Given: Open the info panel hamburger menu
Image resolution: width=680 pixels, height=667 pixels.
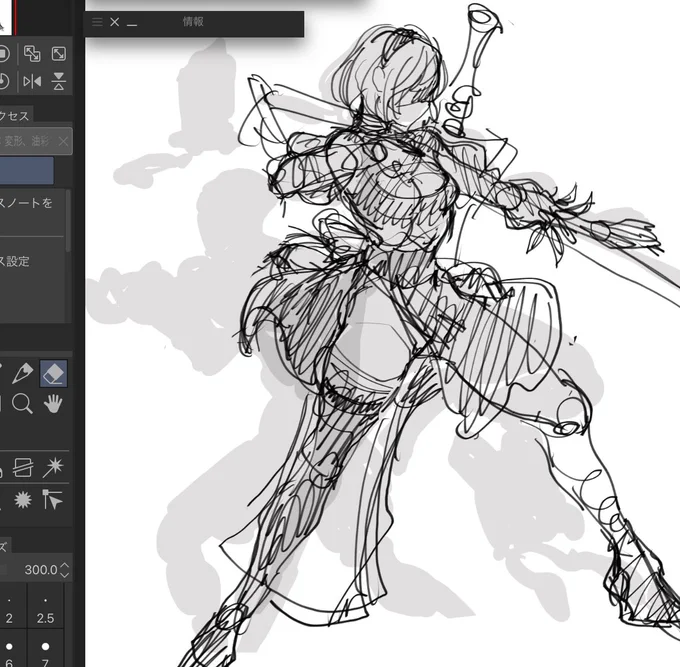Looking at the screenshot, I should 98,22.
